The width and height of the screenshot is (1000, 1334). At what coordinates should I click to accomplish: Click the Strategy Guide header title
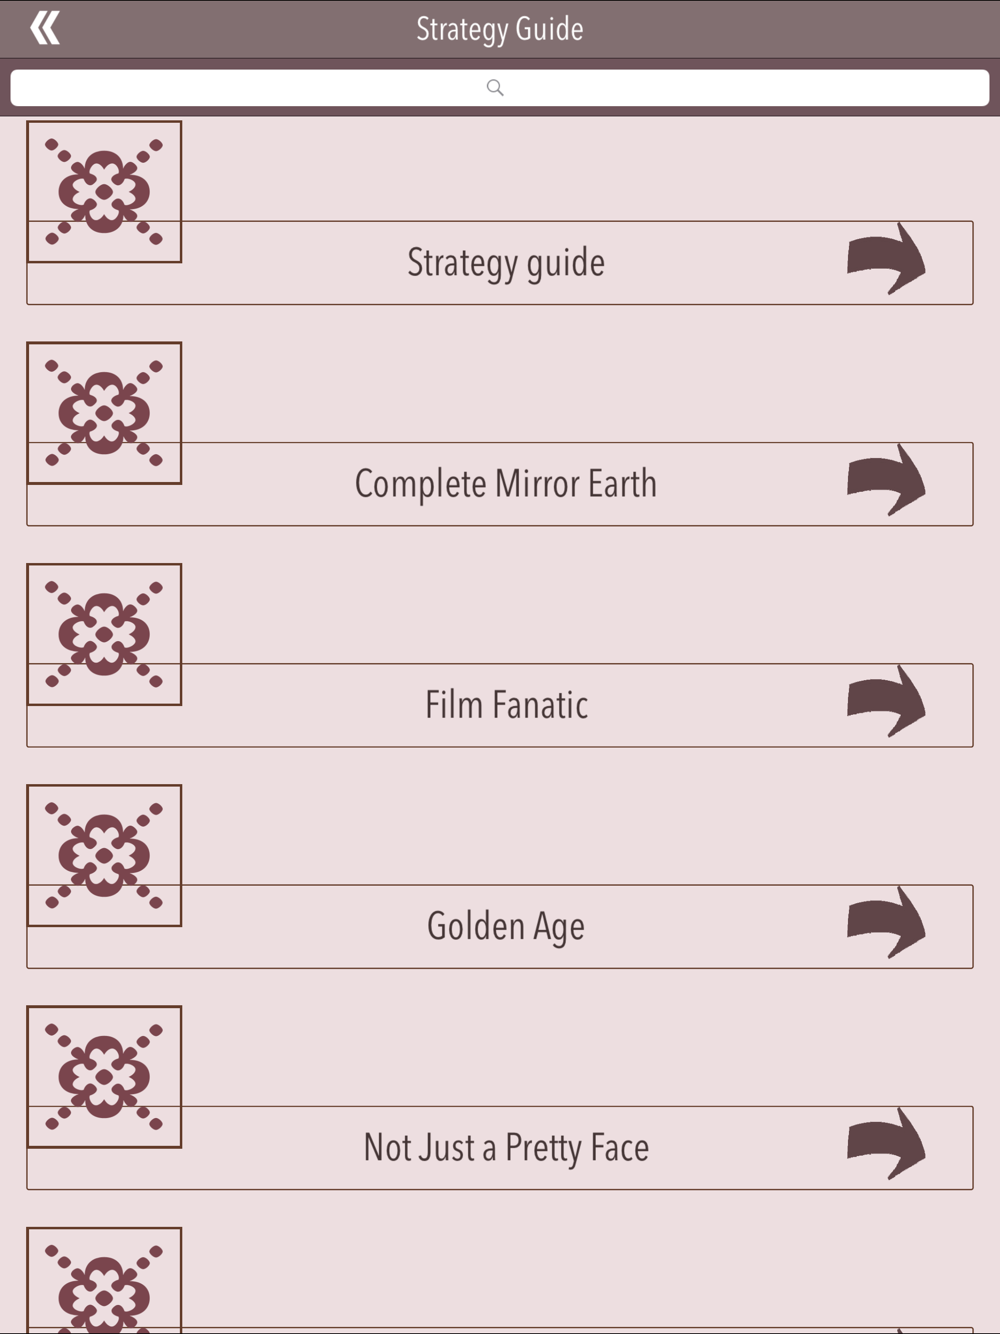500,29
